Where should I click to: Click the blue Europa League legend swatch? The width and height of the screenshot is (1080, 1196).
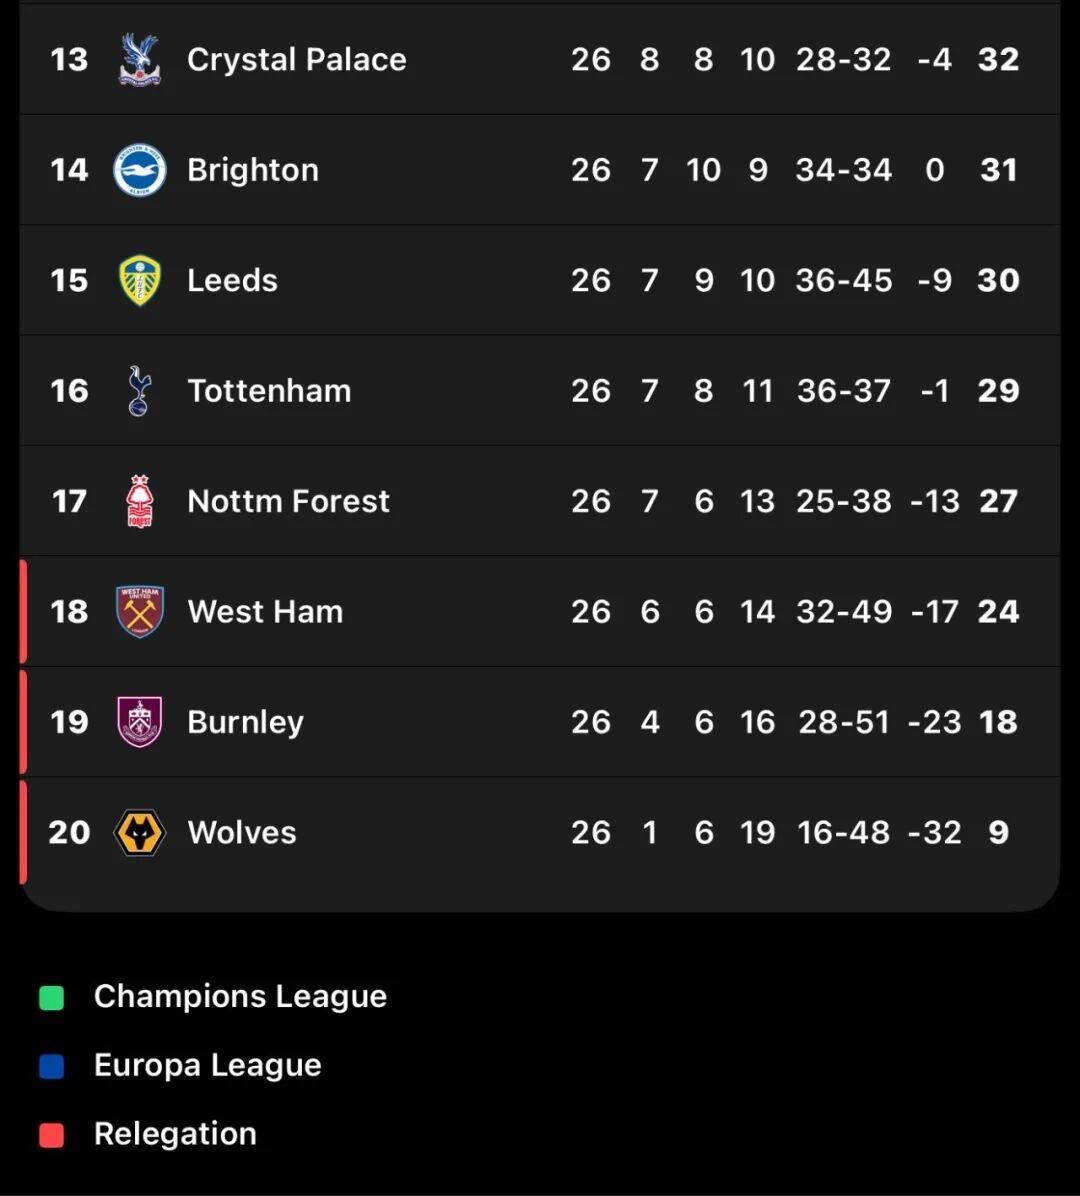tap(52, 1066)
